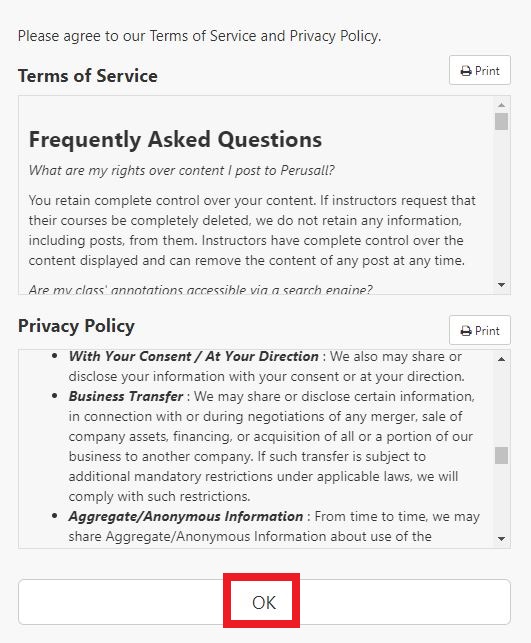Click Terms of Service scrollbar up arrow

[501, 105]
